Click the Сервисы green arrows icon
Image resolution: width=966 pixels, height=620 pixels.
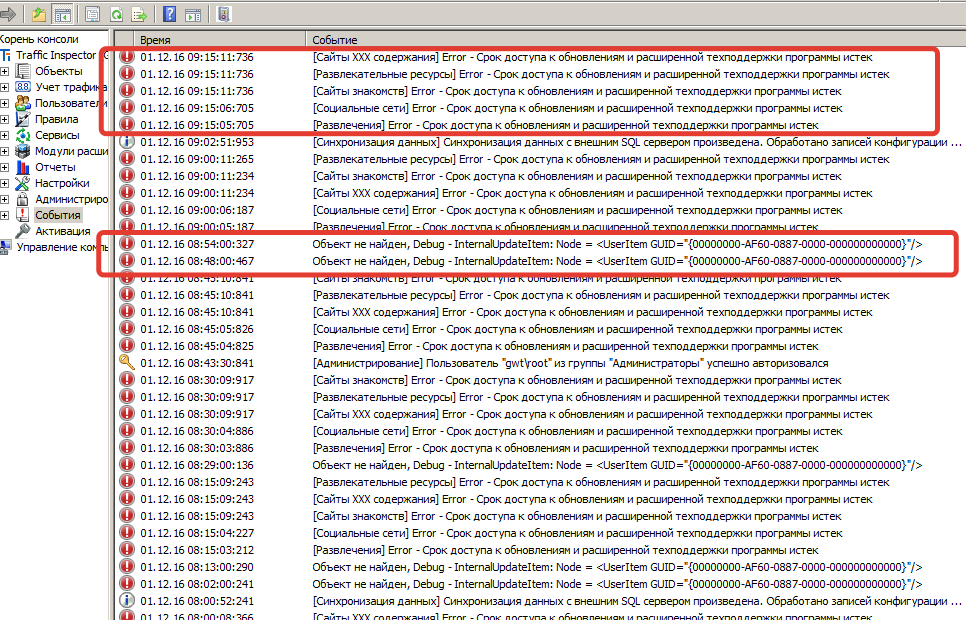click(23, 135)
